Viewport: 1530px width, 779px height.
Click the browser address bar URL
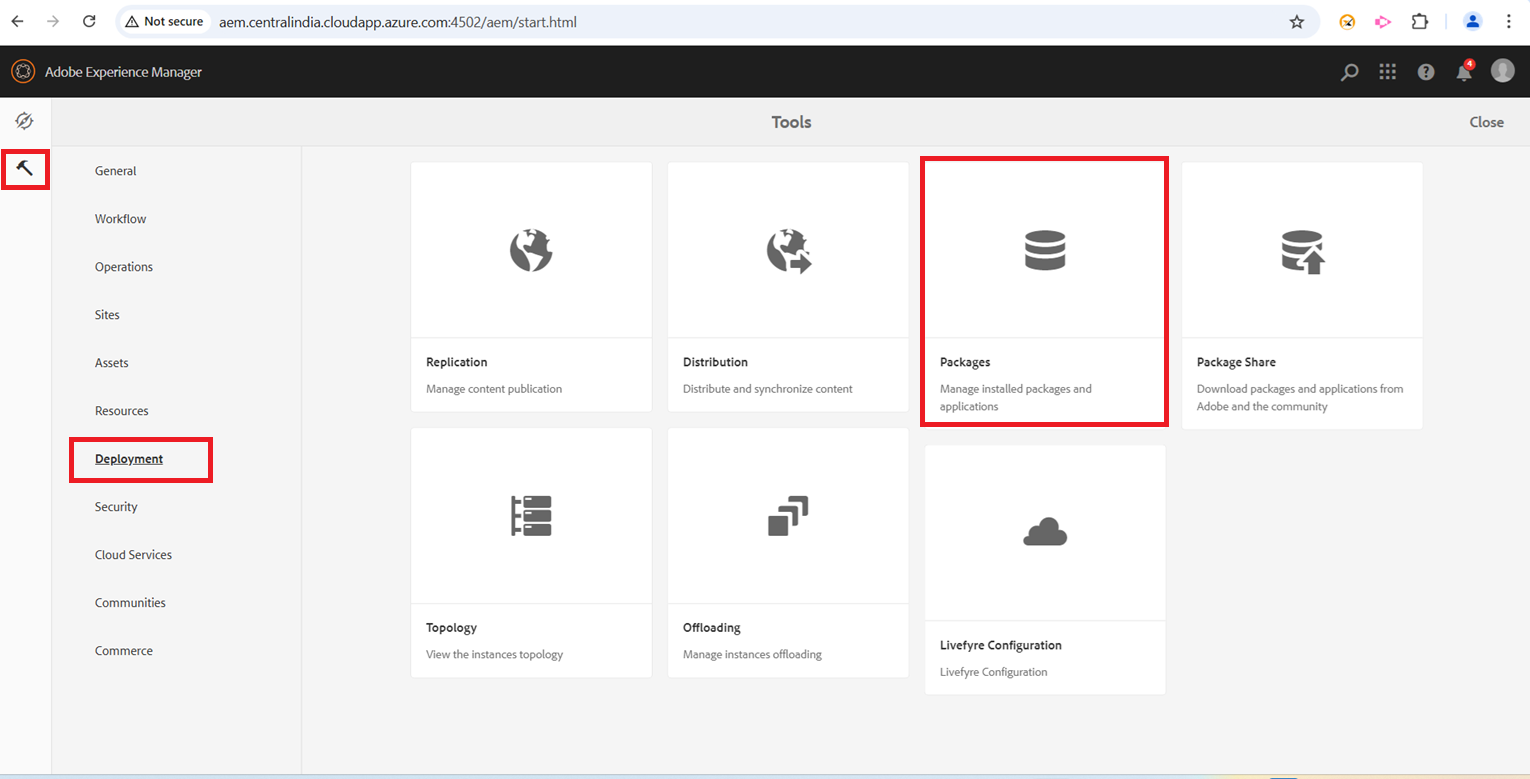(x=398, y=22)
